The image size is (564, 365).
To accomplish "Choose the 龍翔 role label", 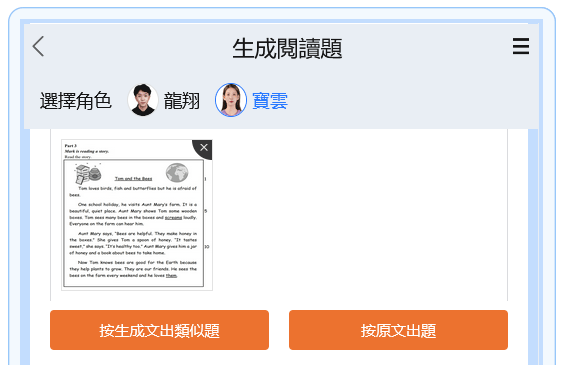I will click(x=182, y=101).
